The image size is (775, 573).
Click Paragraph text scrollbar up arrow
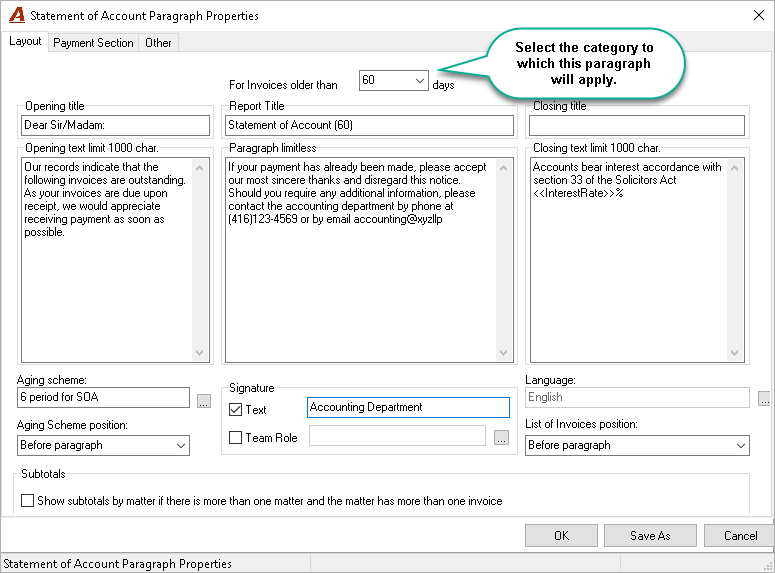tap(504, 168)
